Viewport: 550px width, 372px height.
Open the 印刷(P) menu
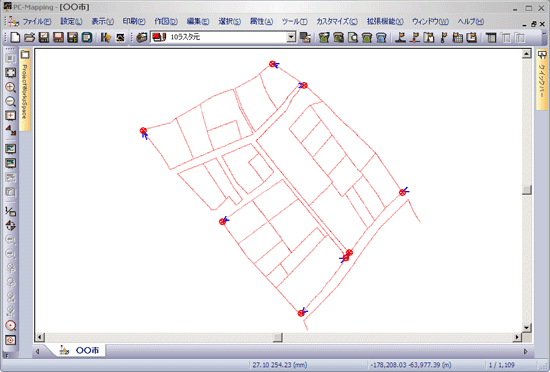tap(134, 22)
